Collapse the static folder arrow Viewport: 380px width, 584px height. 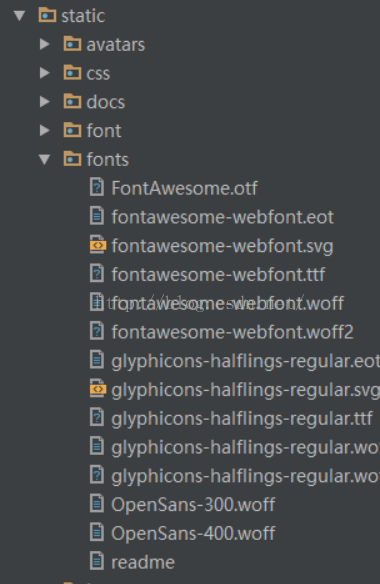(x=19, y=16)
